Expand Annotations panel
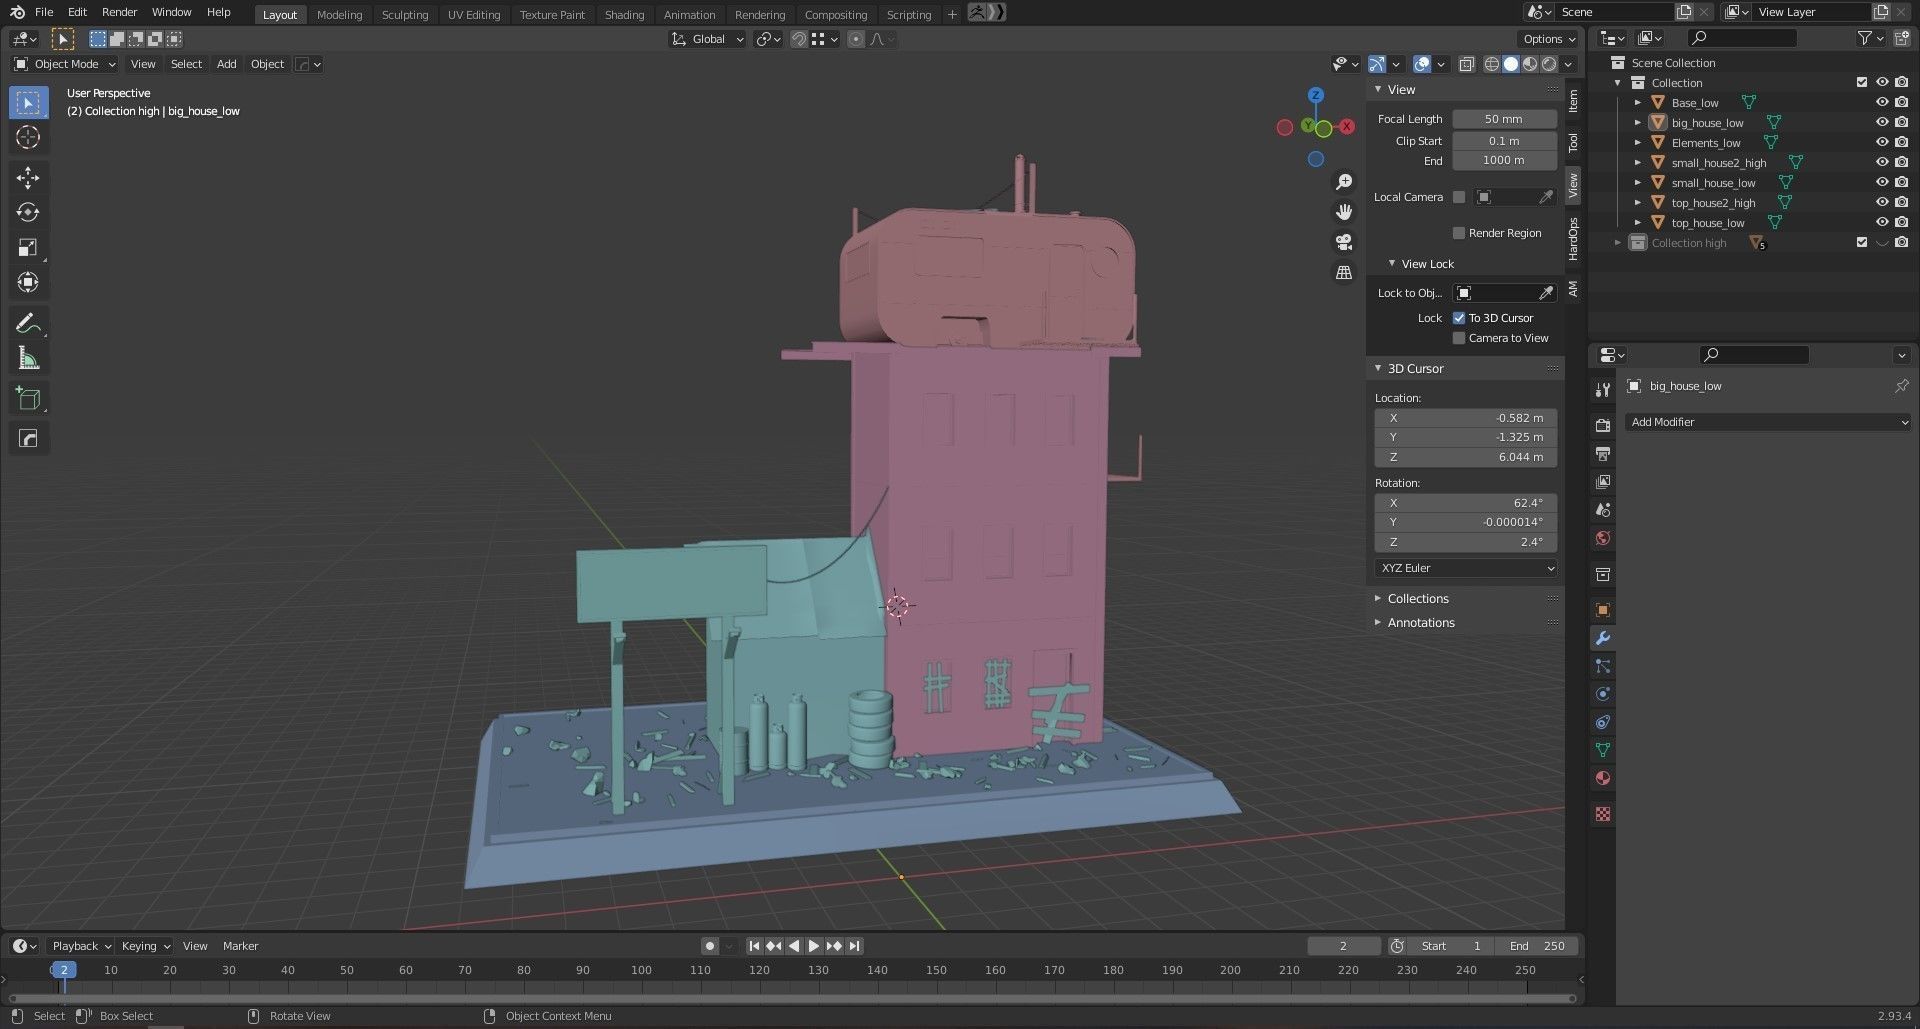Image resolution: width=1920 pixels, height=1029 pixels. [x=1420, y=623]
